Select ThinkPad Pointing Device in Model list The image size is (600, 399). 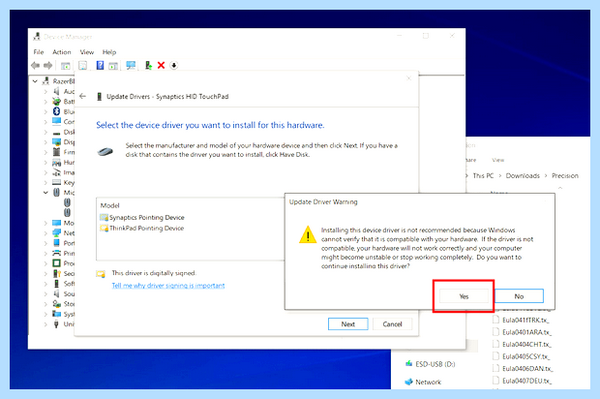[x=142, y=228]
